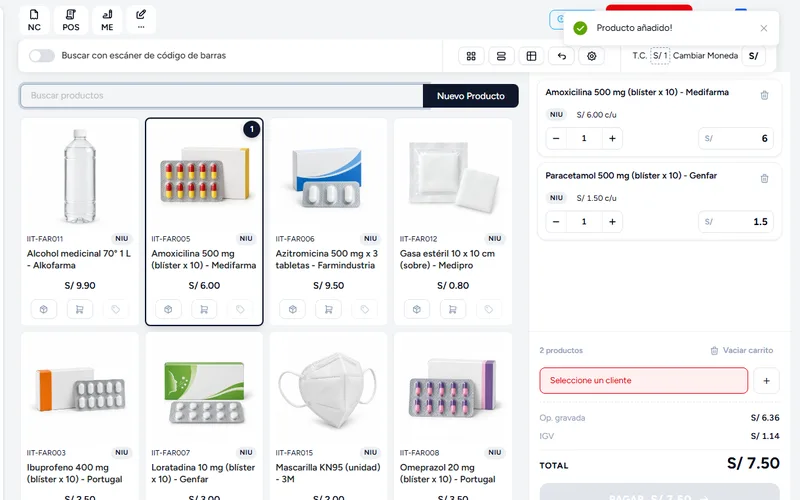800x500 pixels.
Task: Select Ibuprofeno 400 mg product image
Action: (80, 391)
